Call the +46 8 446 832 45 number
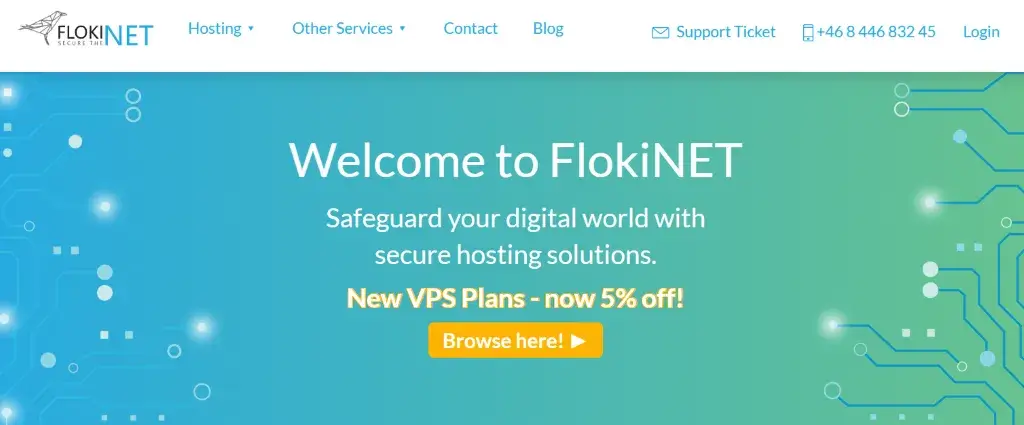1024x425 pixels. click(x=875, y=32)
